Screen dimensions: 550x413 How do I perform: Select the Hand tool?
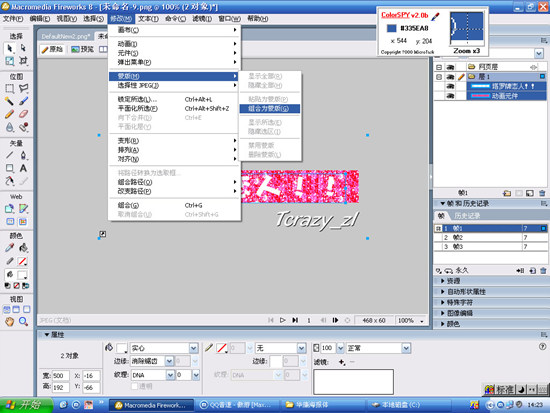coord(9,321)
